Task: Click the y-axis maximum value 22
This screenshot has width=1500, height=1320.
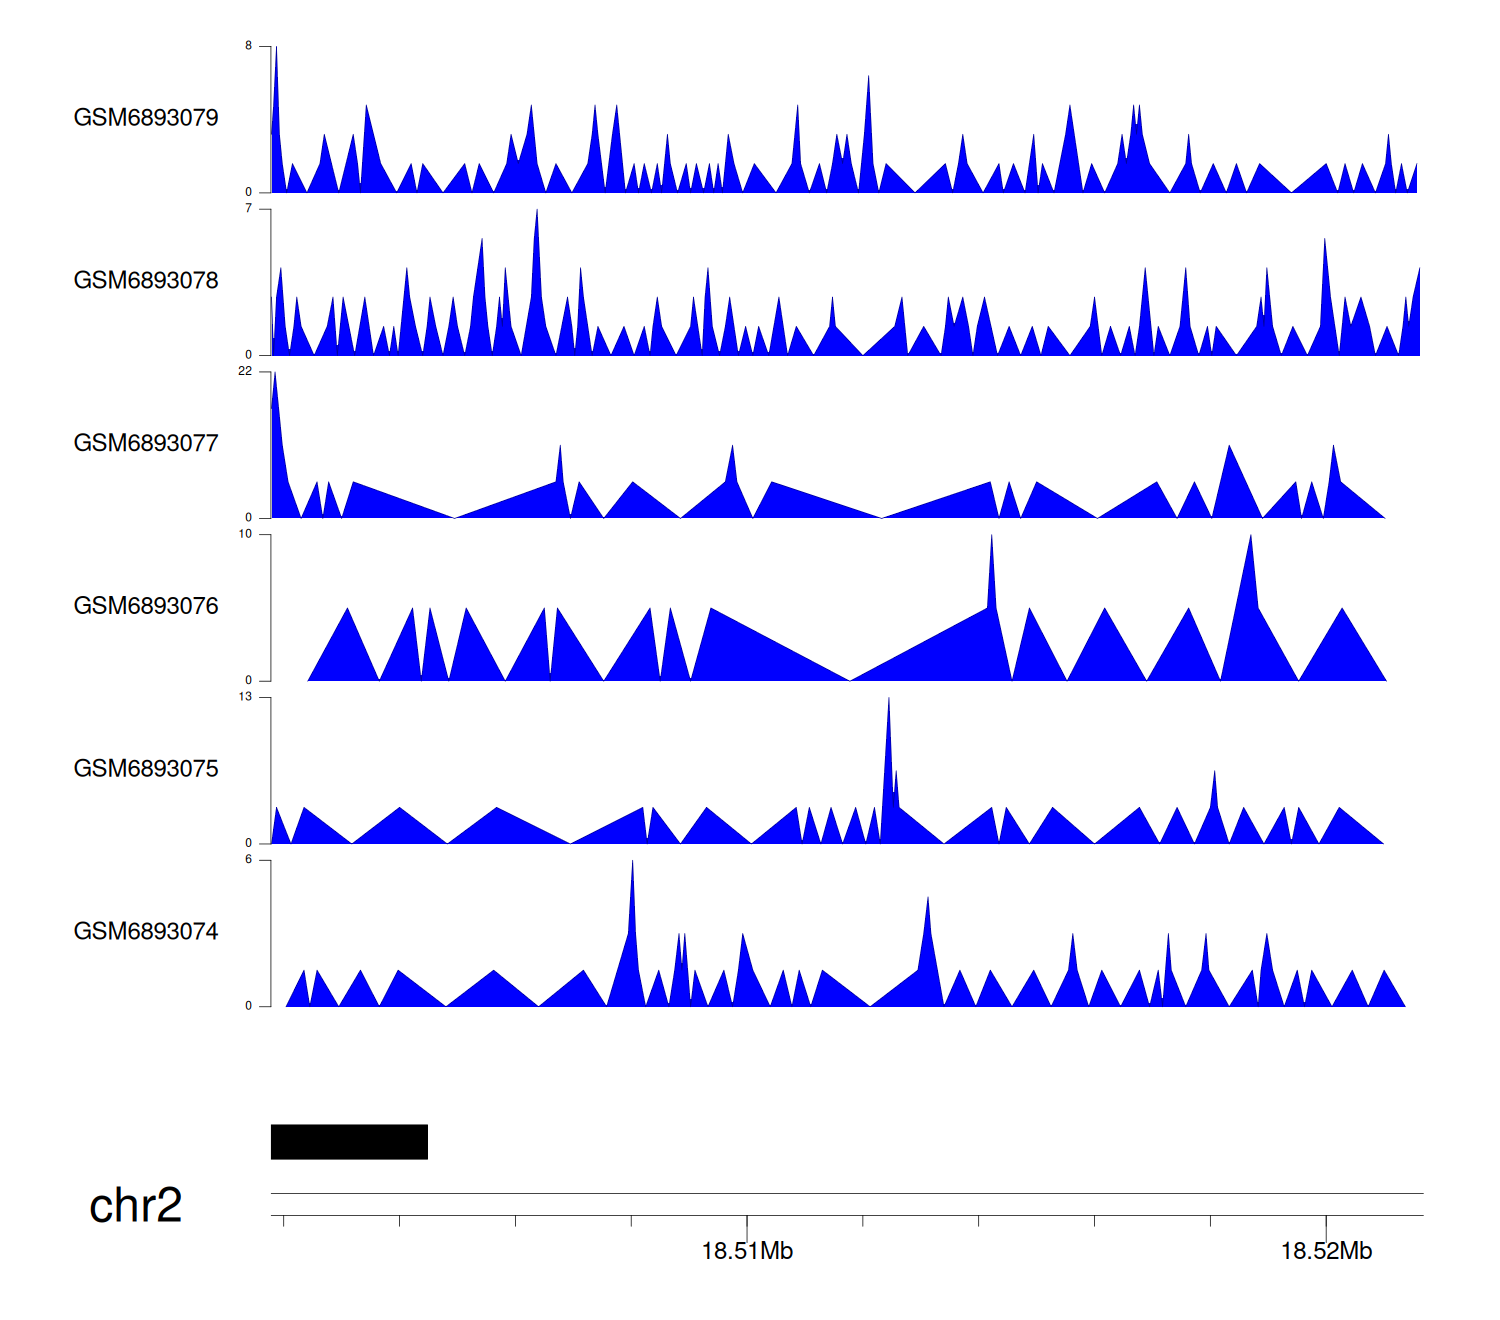Action: click(x=245, y=371)
